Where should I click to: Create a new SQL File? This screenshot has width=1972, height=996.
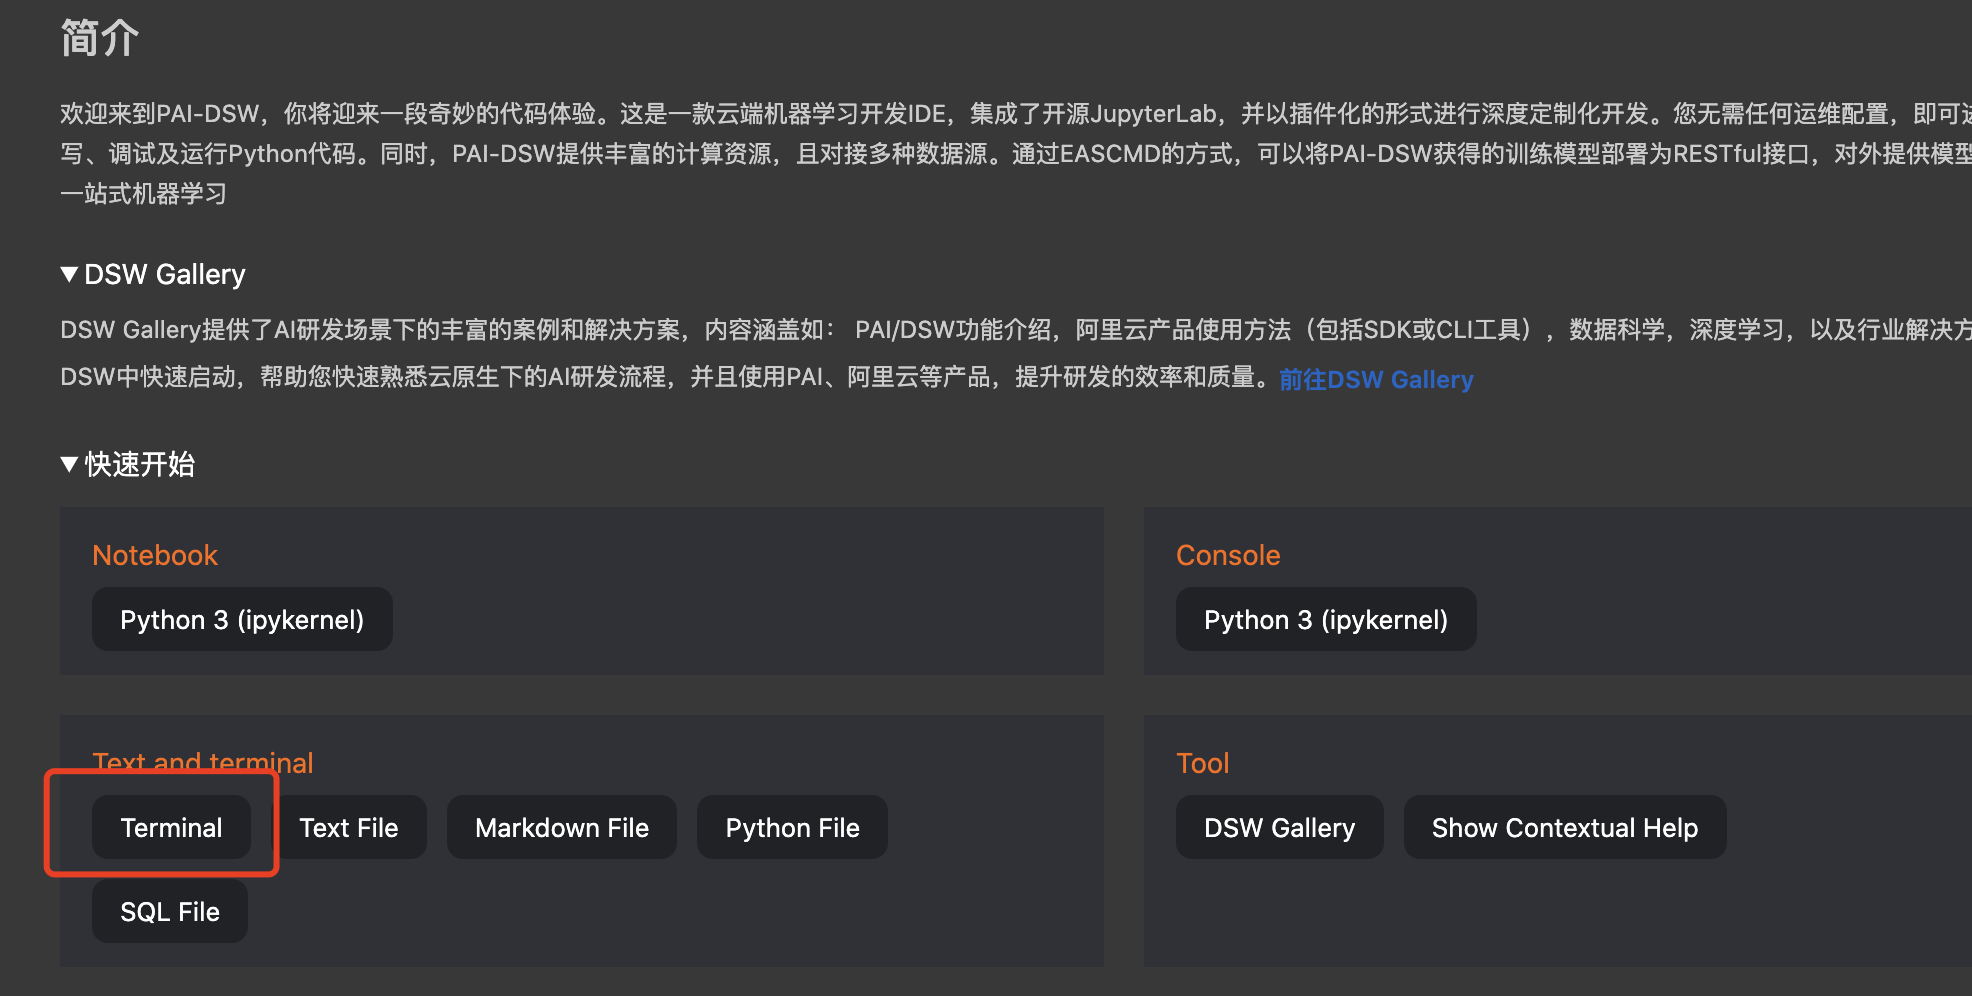[x=170, y=912]
